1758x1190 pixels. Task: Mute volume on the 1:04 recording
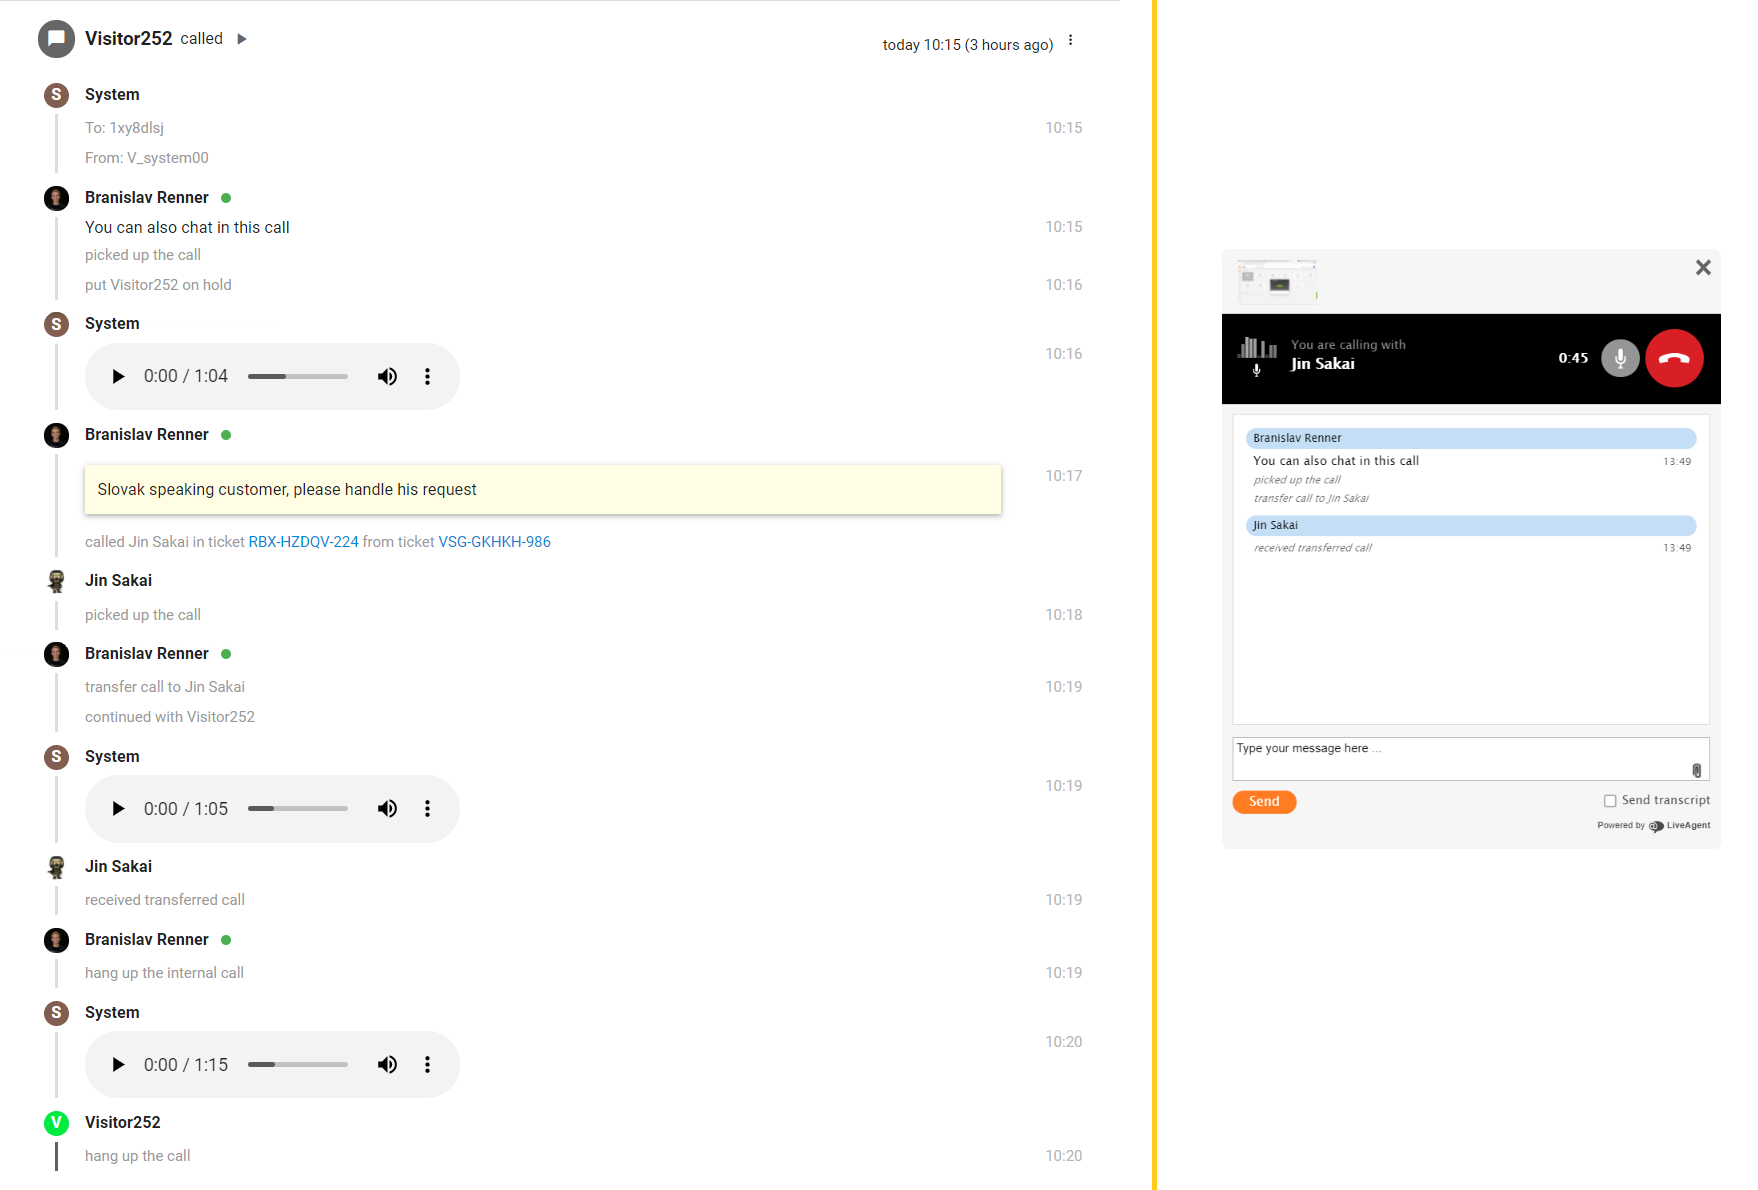(387, 377)
